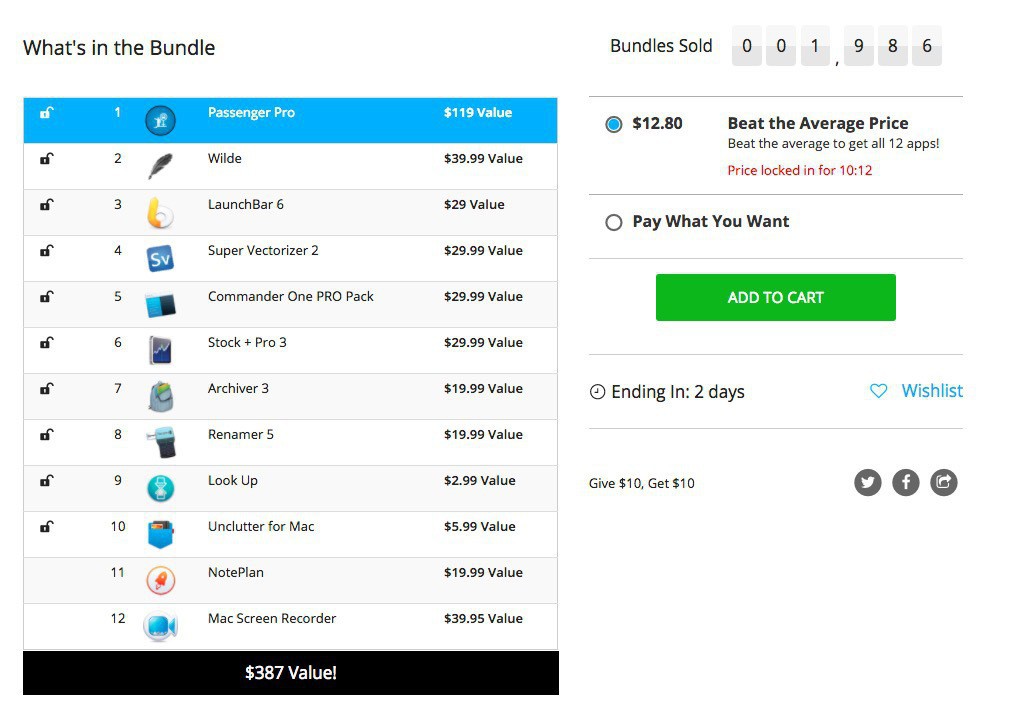Image resolution: width=1015 pixels, height=709 pixels.
Task: Click the ADD TO CART button
Action: [x=775, y=297]
